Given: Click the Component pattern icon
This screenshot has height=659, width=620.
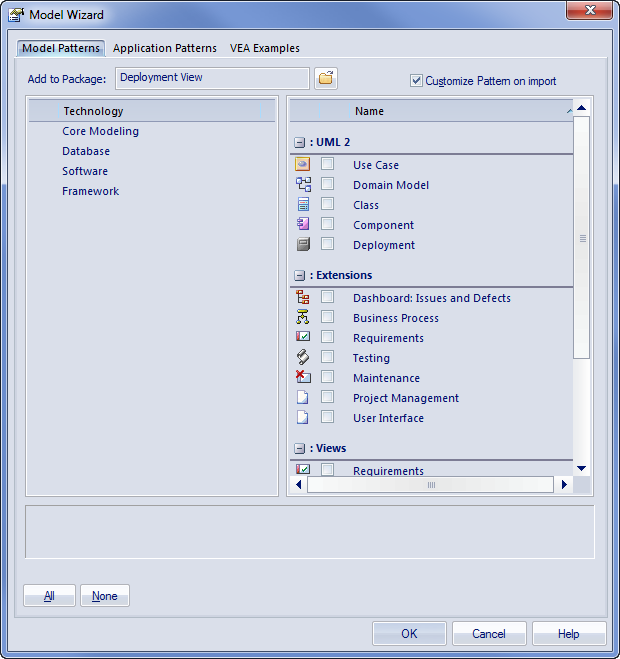Looking at the screenshot, I should point(303,225).
